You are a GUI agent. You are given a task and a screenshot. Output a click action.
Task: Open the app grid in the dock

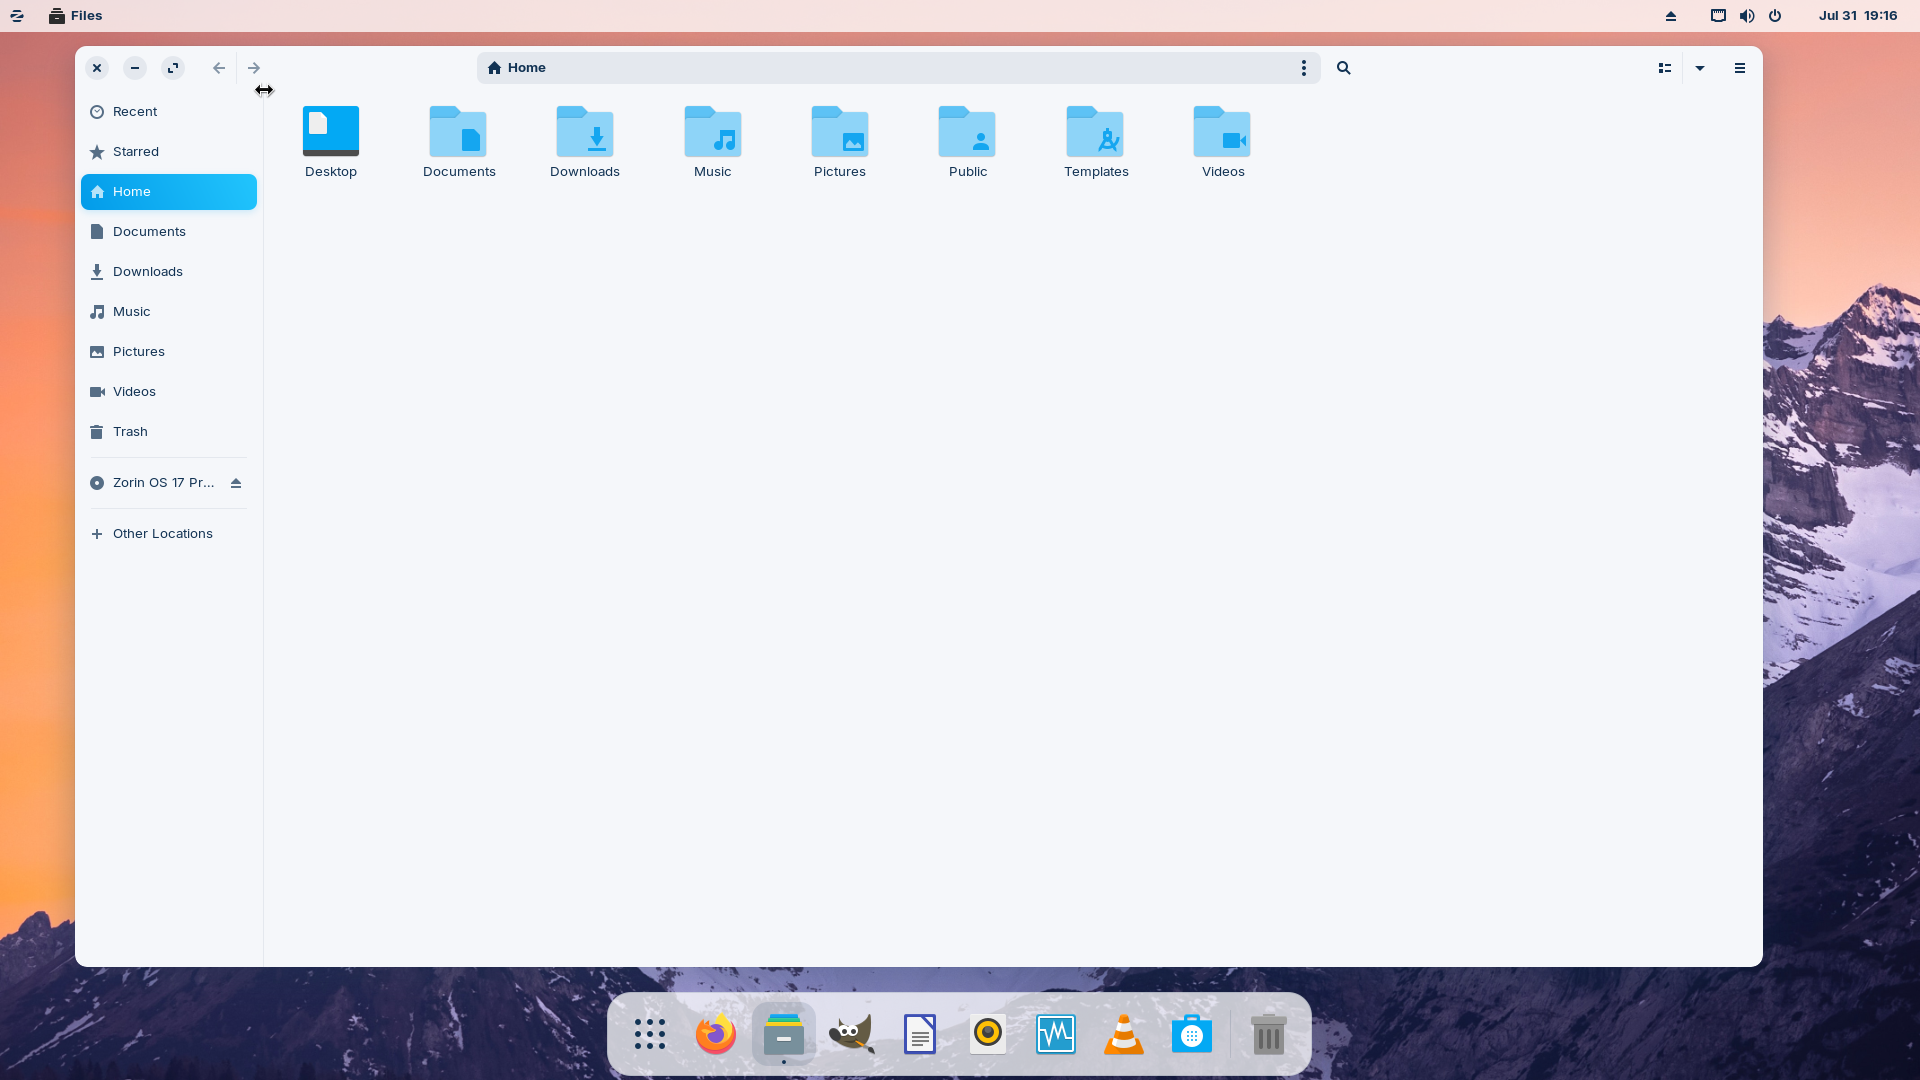click(649, 1034)
